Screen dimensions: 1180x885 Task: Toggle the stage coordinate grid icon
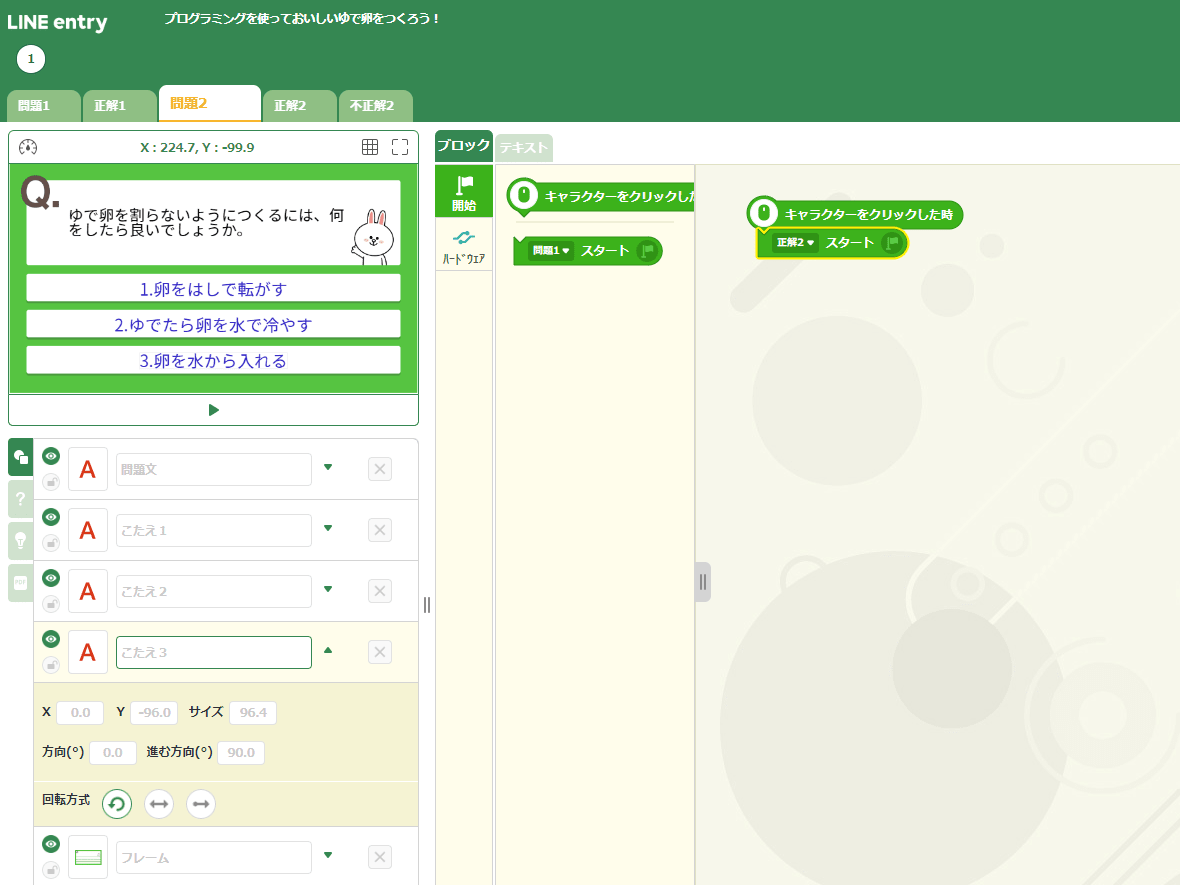tap(370, 147)
